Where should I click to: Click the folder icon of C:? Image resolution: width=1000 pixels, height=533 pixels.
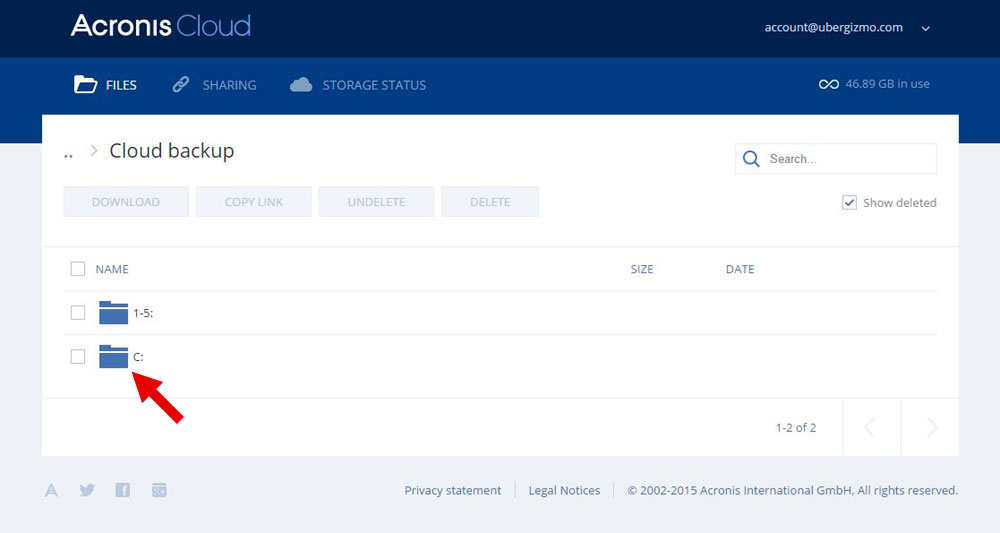click(x=114, y=356)
